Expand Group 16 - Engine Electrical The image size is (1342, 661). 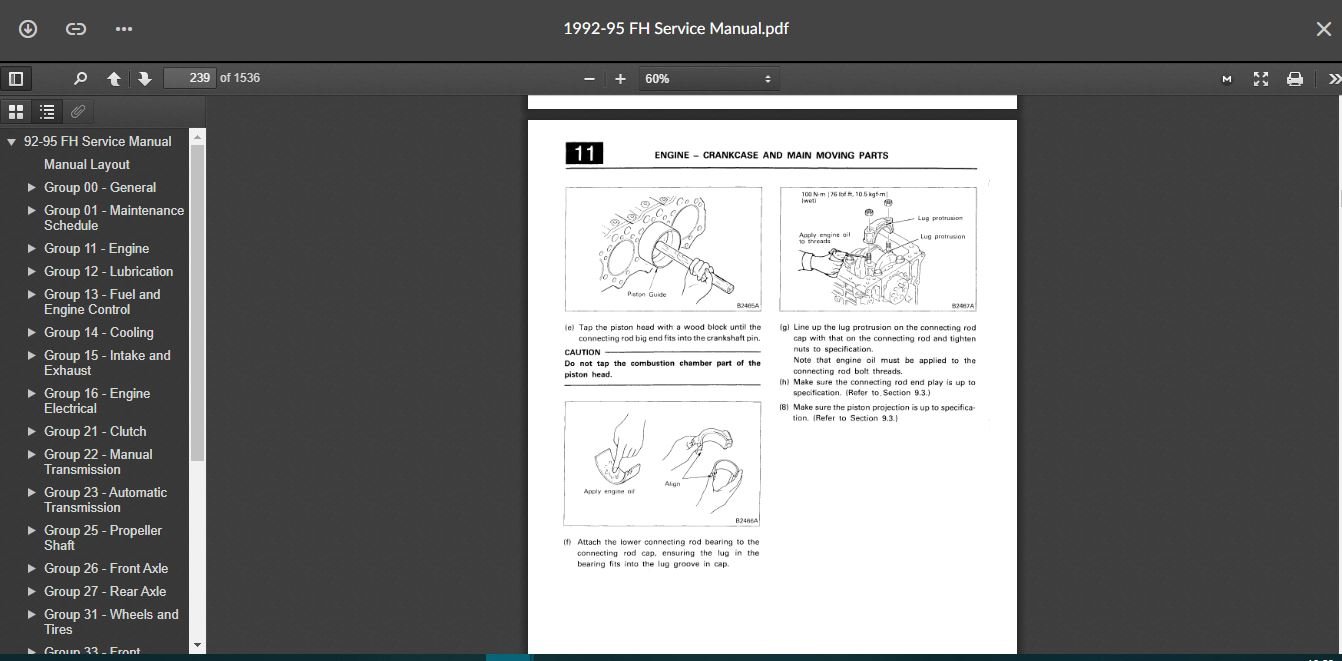[33, 393]
